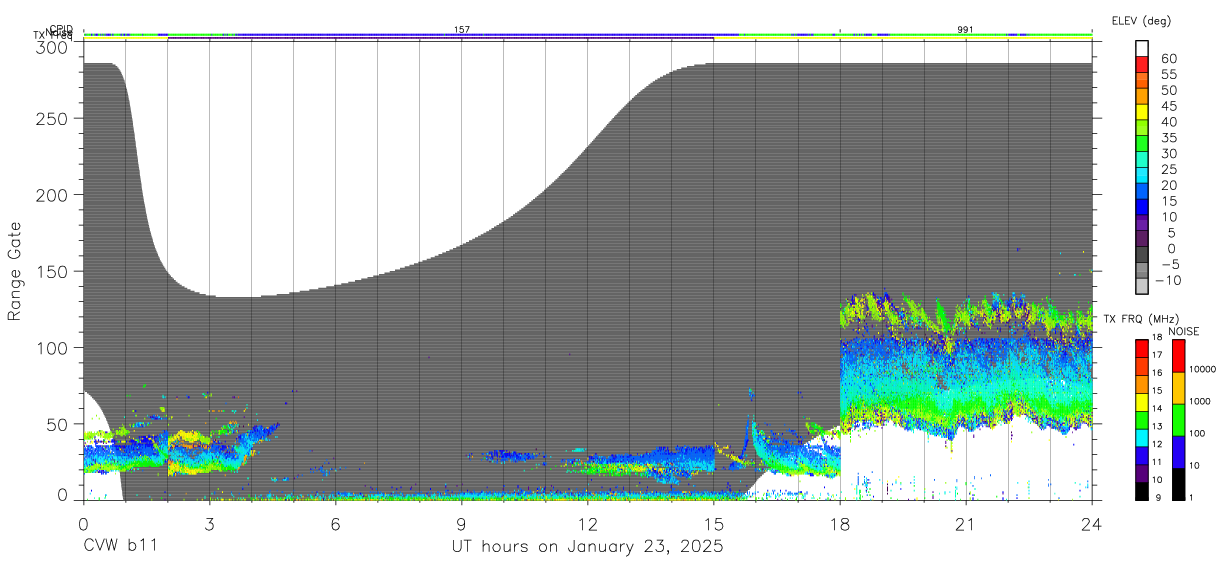The width and height of the screenshot is (1228, 567).
Task: Click the ELEV colorbar label 25
Action: (x=1169, y=170)
